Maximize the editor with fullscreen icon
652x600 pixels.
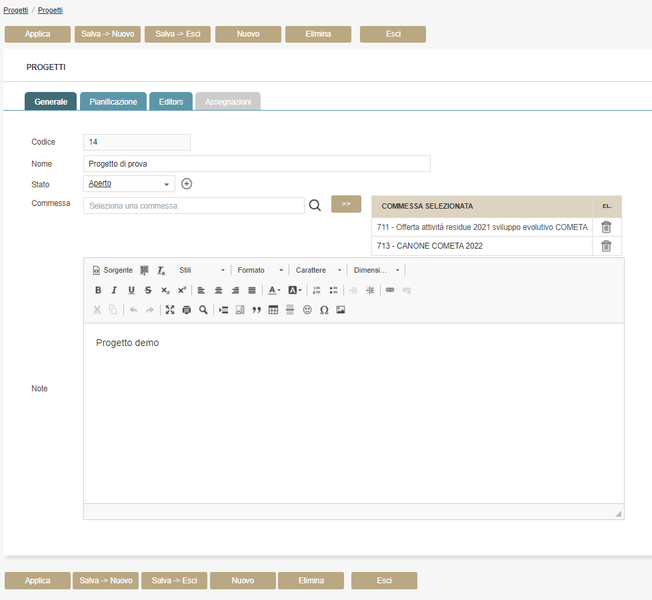pos(169,310)
